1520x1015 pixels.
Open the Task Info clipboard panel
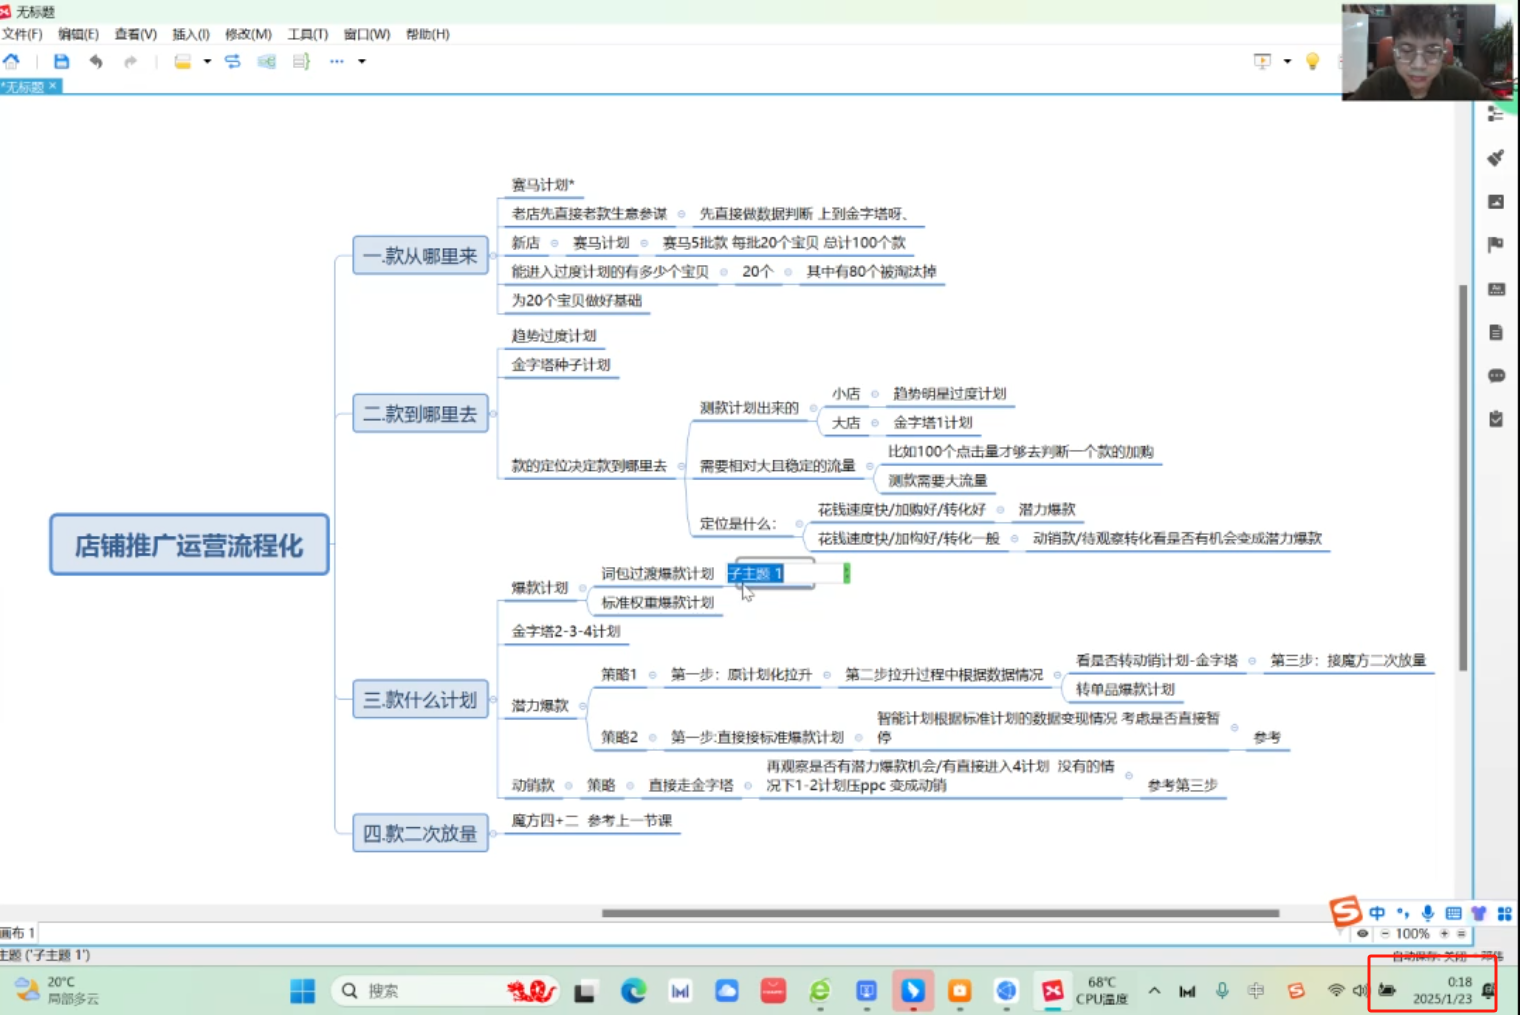(1496, 419)
